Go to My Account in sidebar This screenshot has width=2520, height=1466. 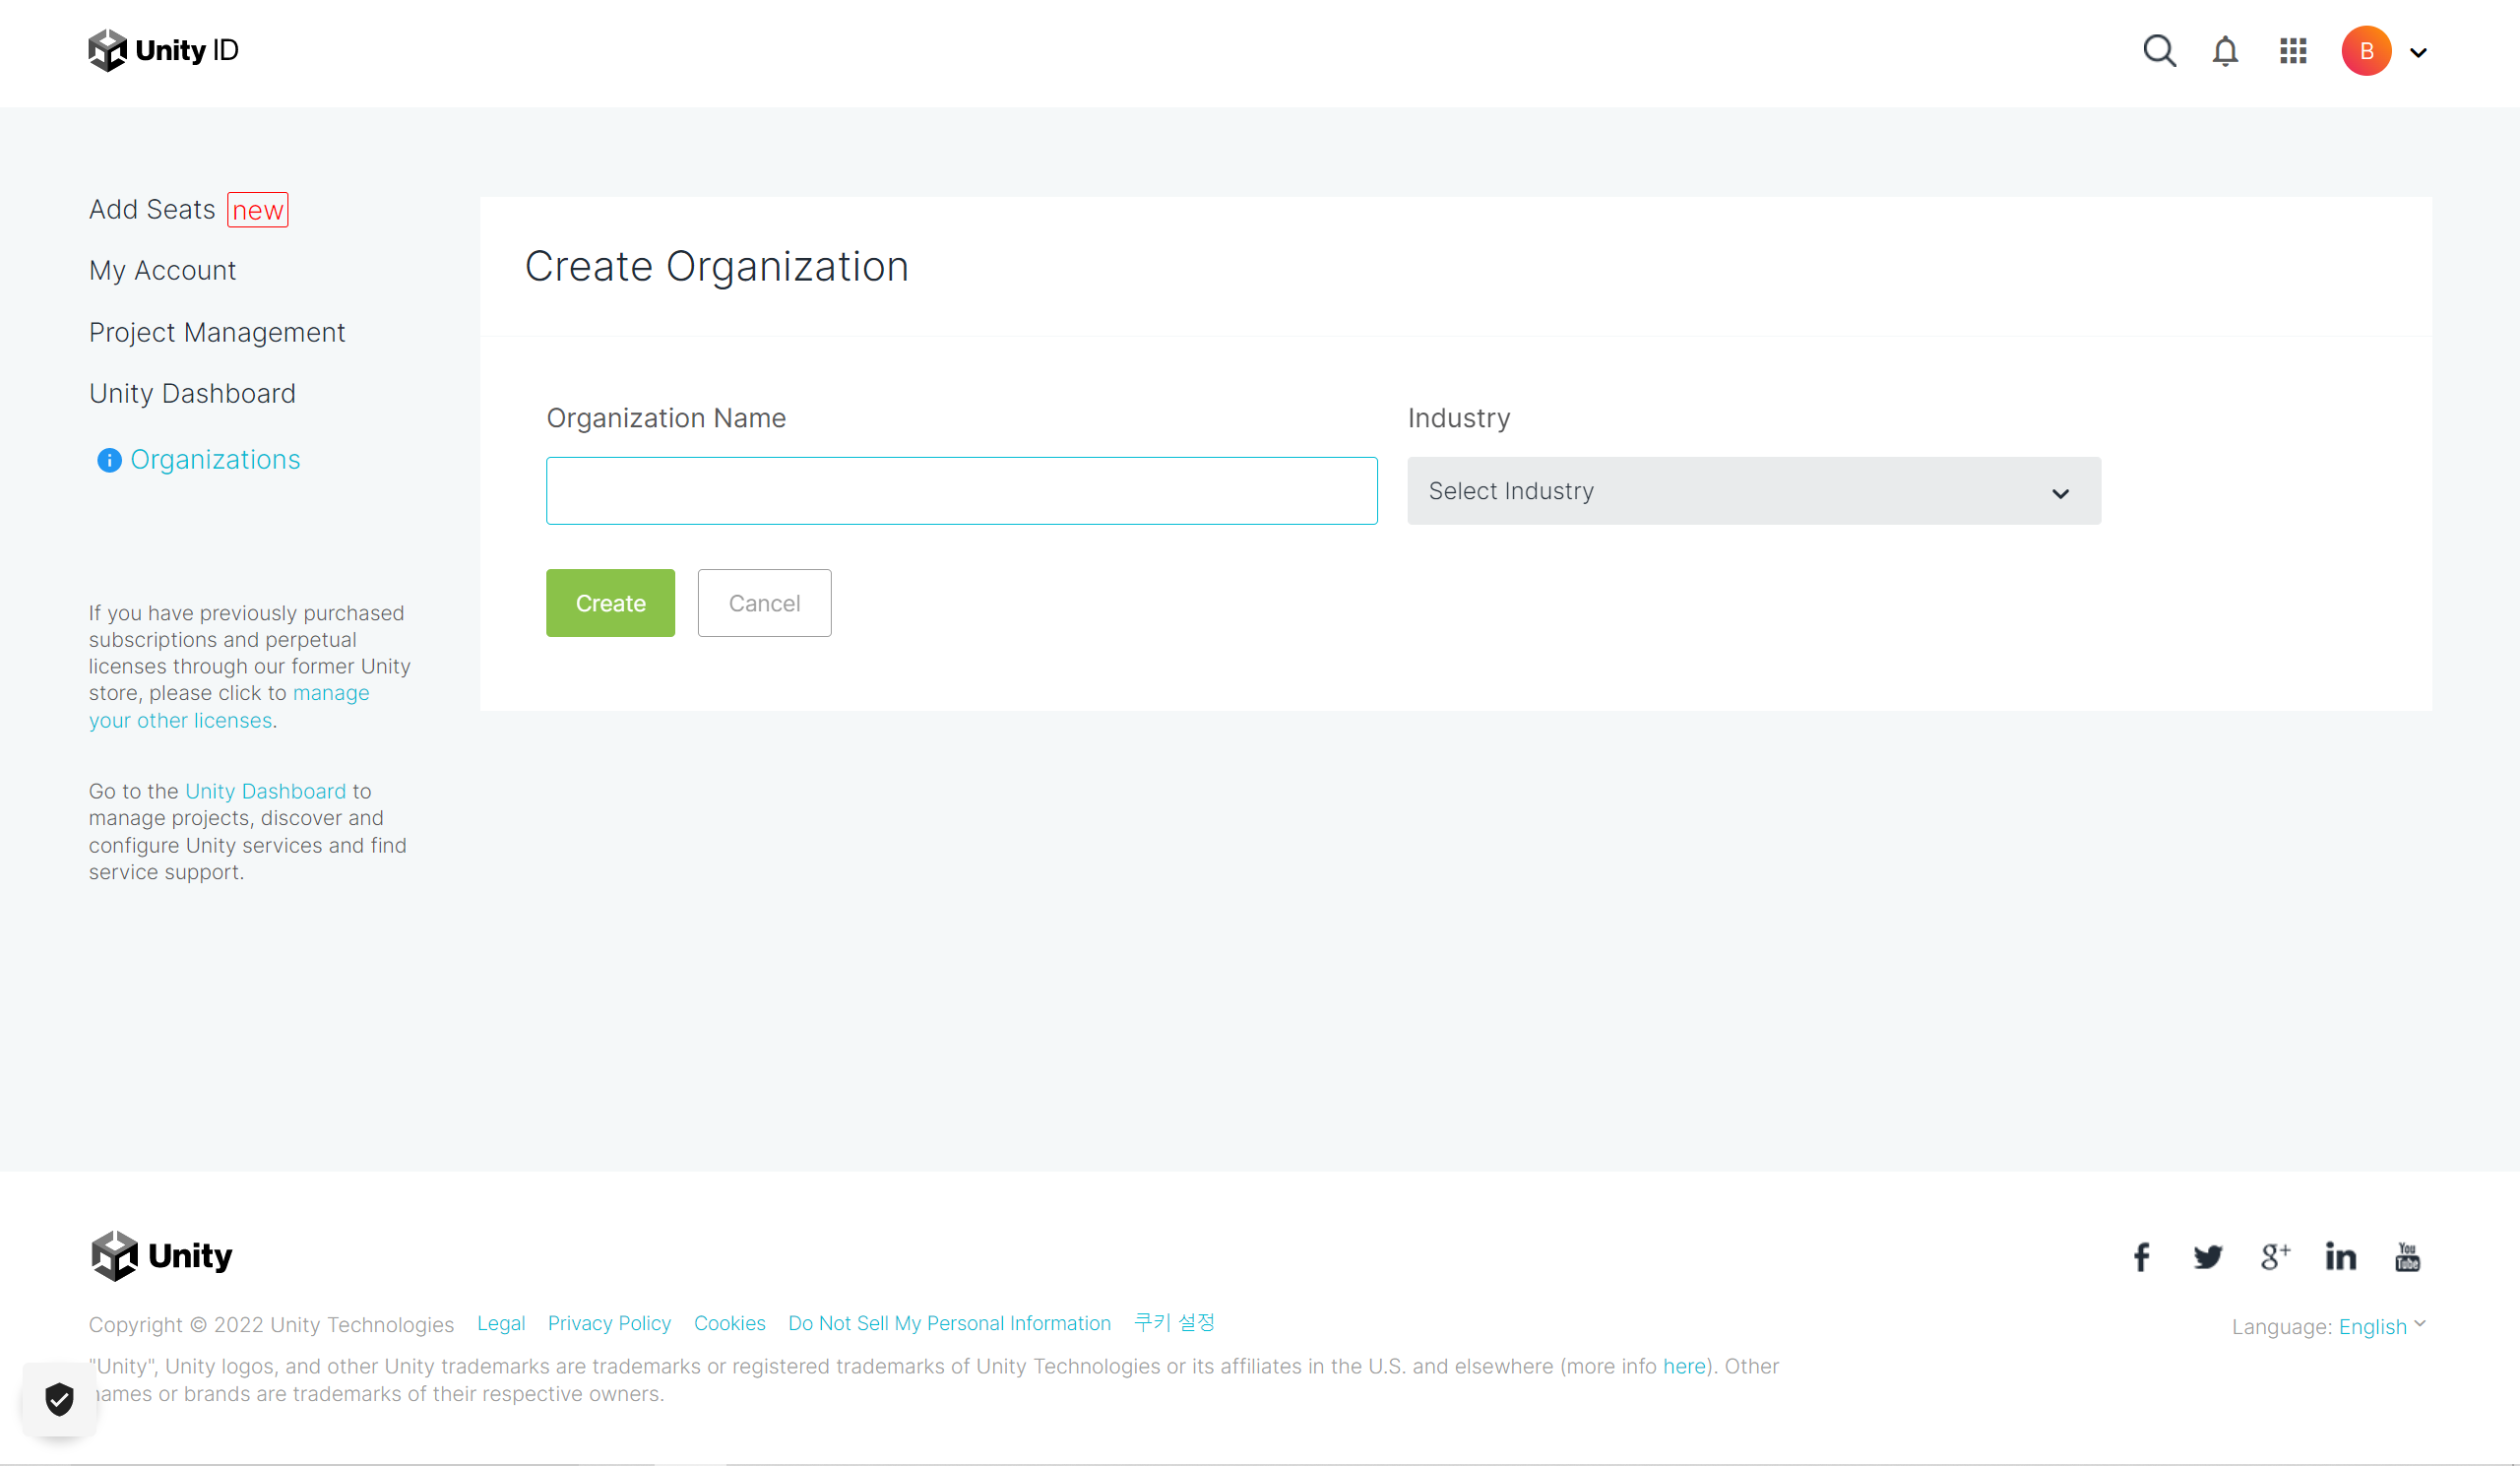click(x=162, y=270)
